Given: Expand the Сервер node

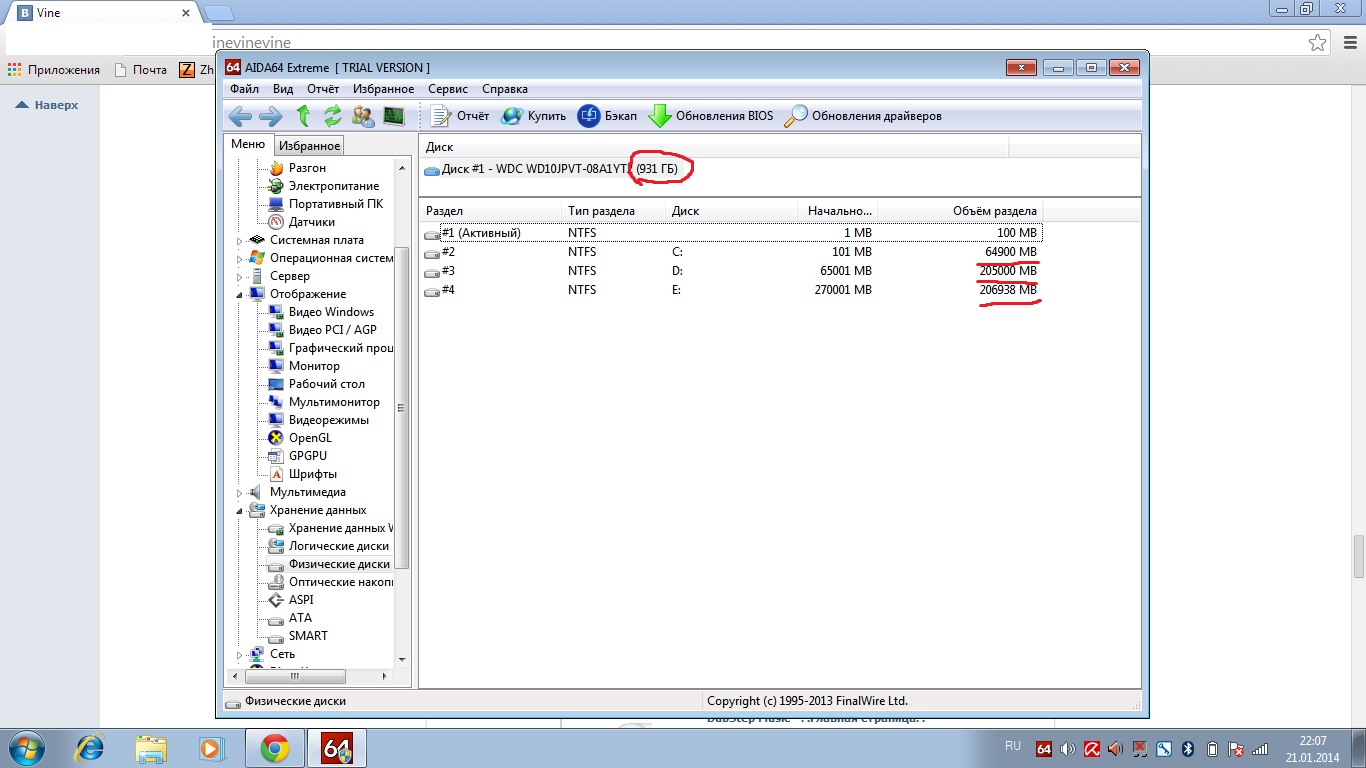Looking at the screenshot, I should click(240, 277).
